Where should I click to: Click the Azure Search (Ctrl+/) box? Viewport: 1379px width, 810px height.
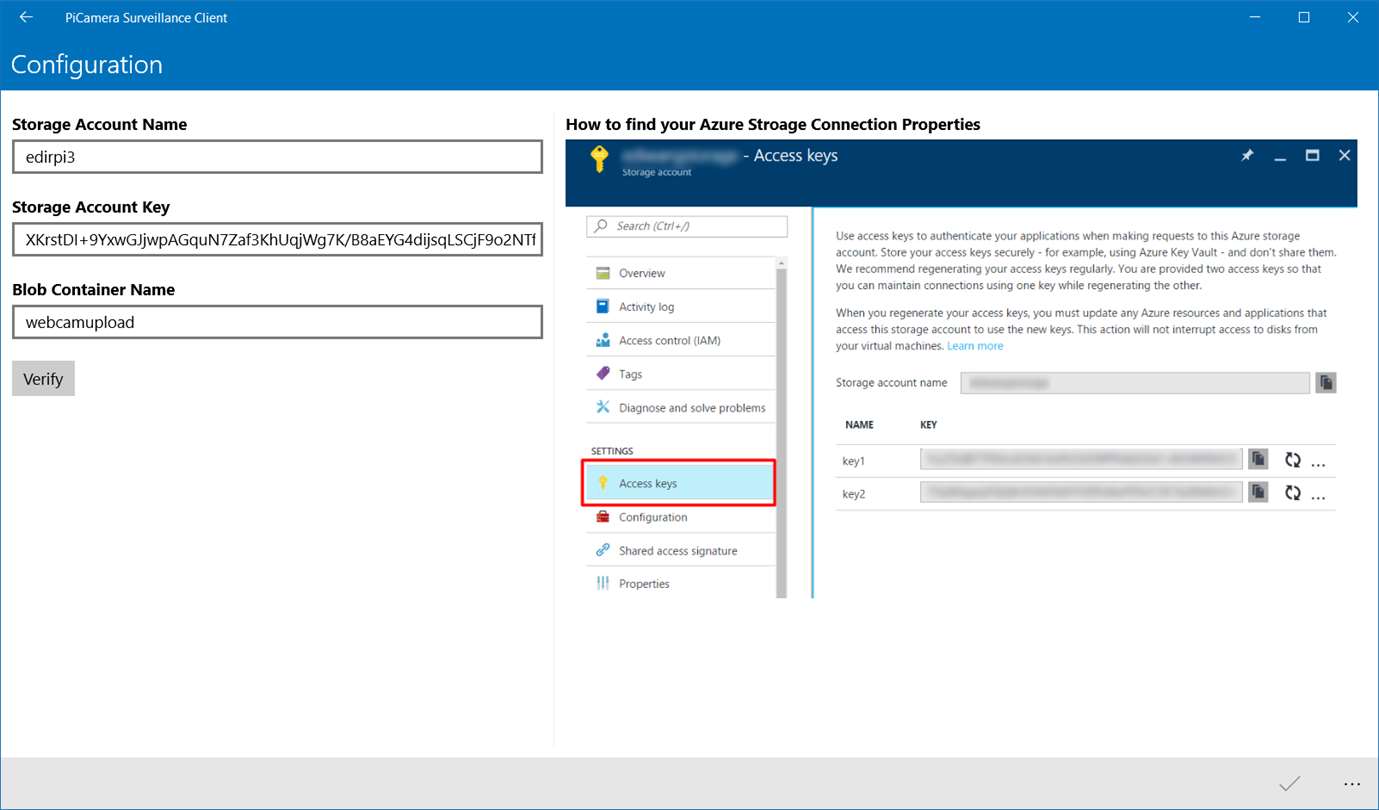click(x=687, y=226)
